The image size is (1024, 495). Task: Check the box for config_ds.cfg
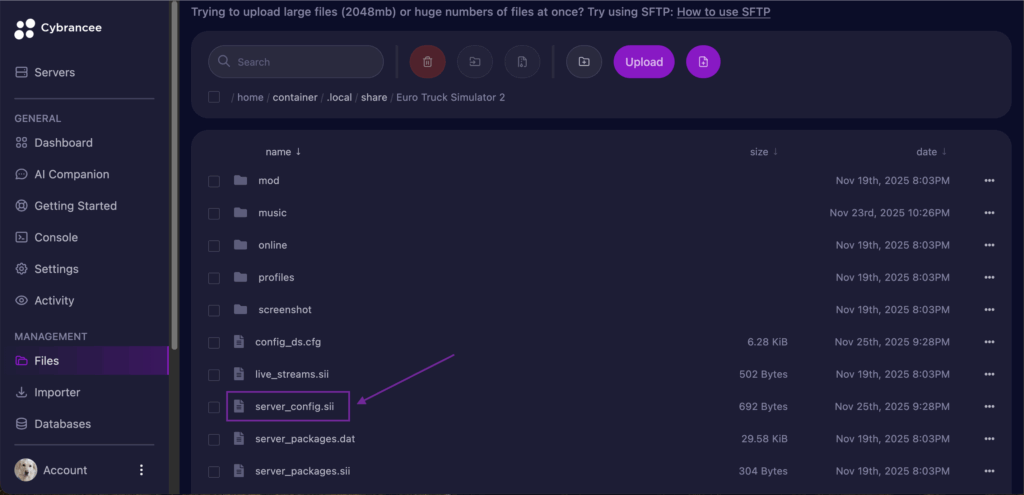click(214, 343)
